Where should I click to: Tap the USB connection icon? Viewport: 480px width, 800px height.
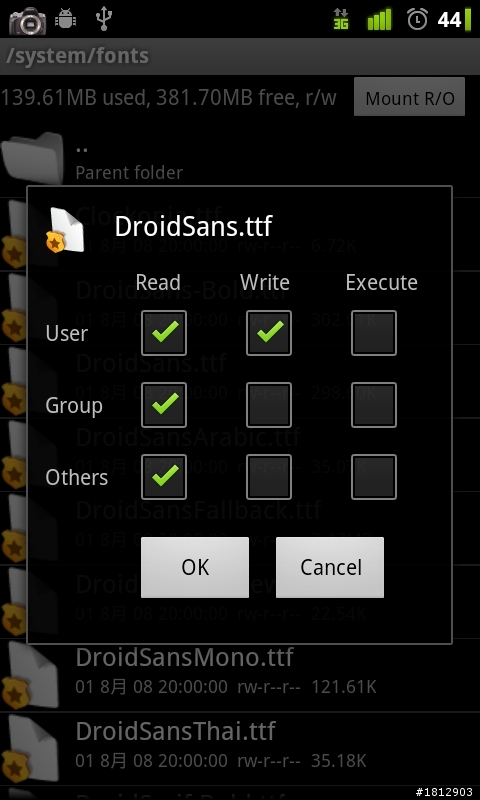pyautogui.click(x=104, y=19)
